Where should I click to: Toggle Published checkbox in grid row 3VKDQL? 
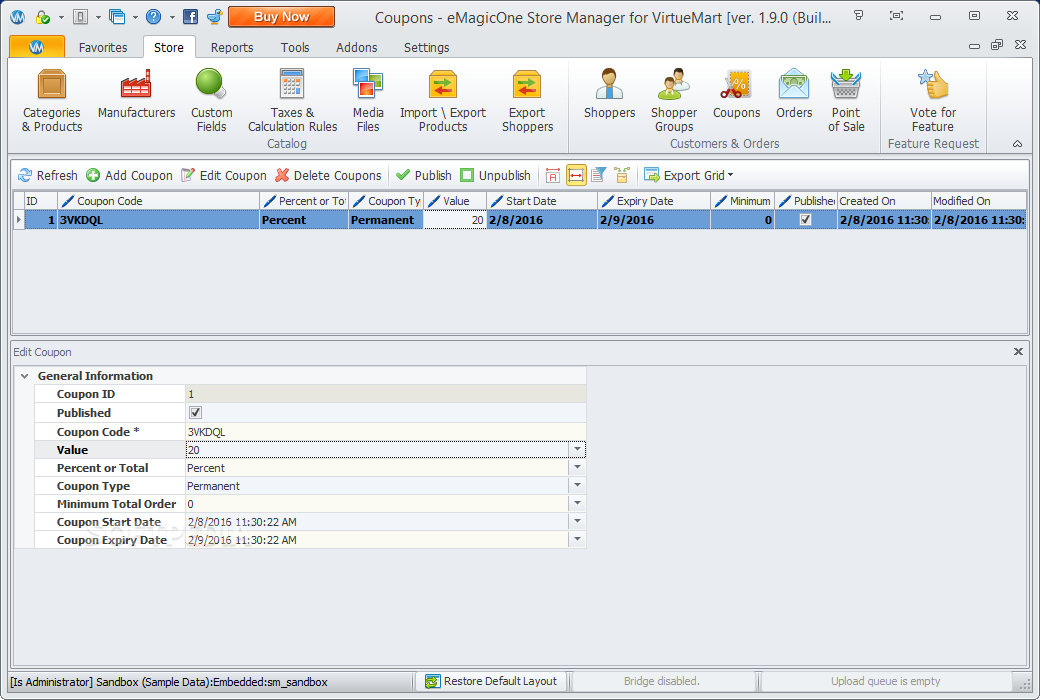pyautogui.click(x=805, y=220)
